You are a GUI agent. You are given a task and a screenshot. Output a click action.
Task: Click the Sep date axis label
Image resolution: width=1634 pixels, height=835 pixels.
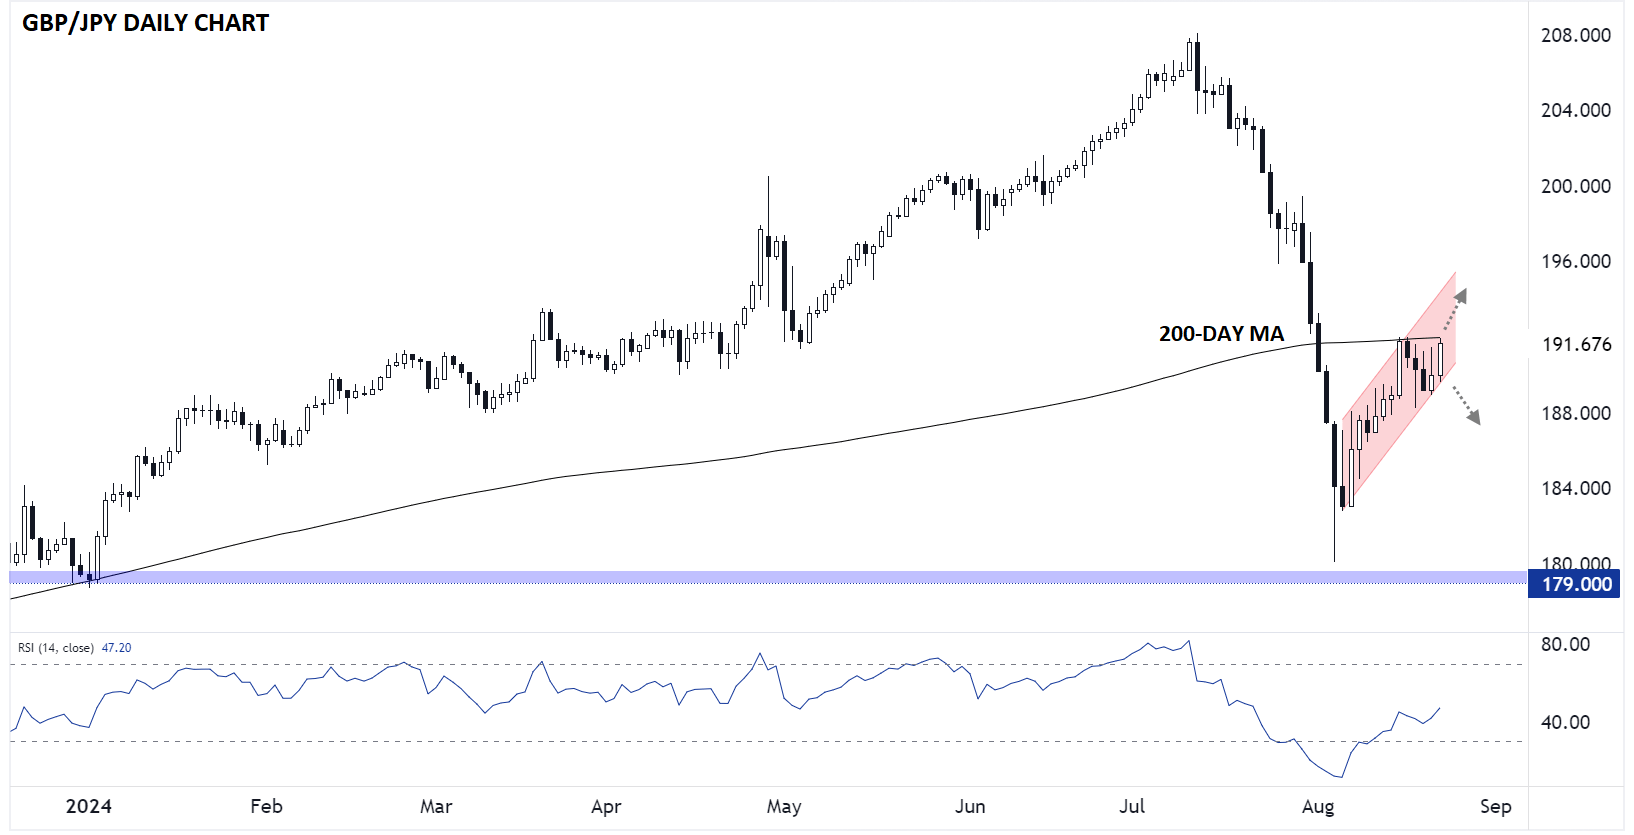pos(1495,807)
